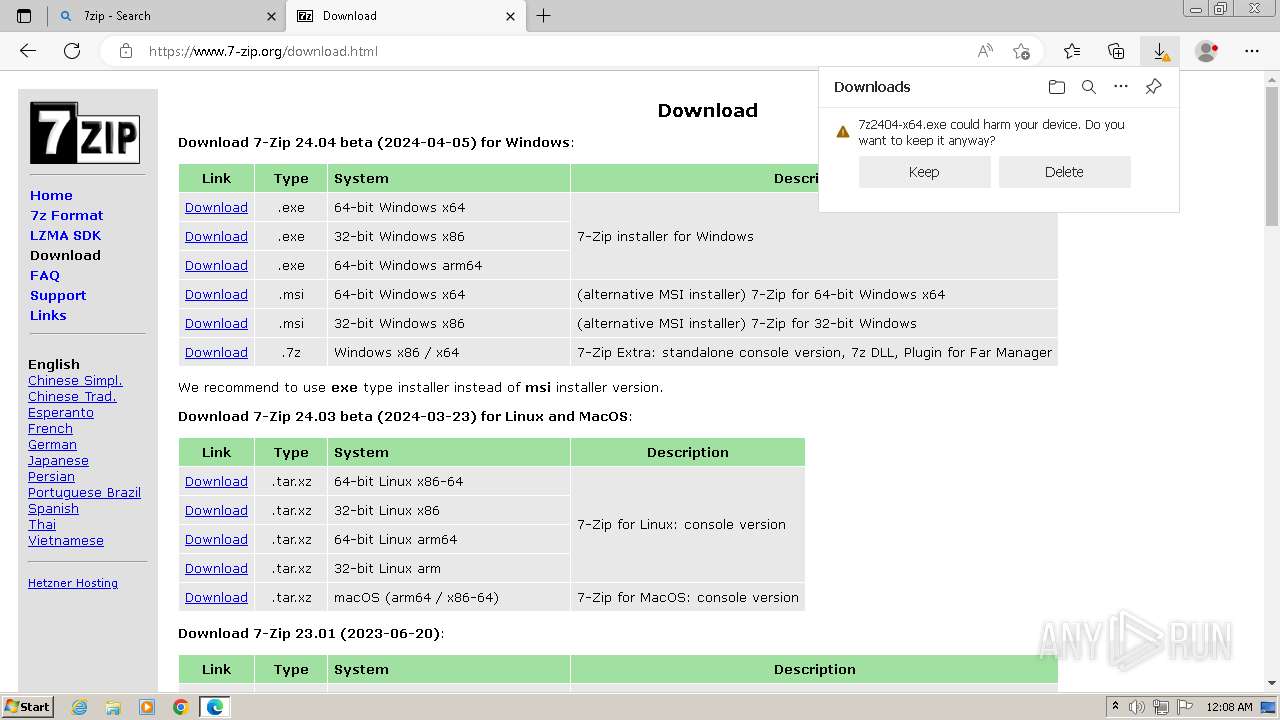Switch language to Chinese Simpl.
The image size is (1280, 720).
[x=75, y=381]
